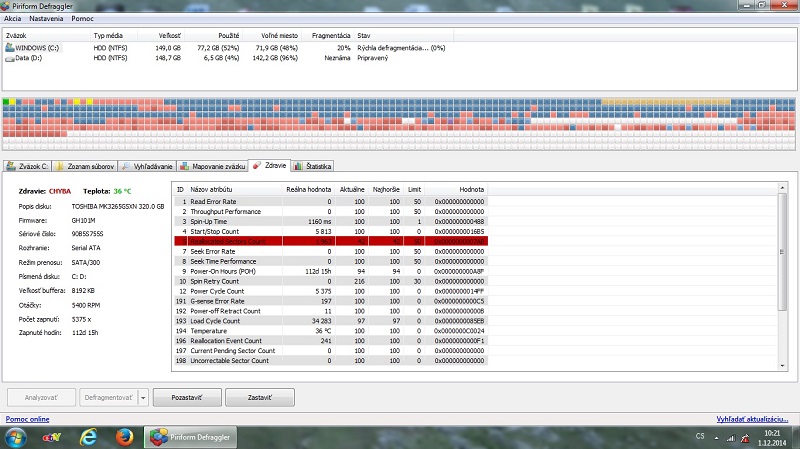Click the Názov atribútu column header
800x449 pixels.
point(235,189)
